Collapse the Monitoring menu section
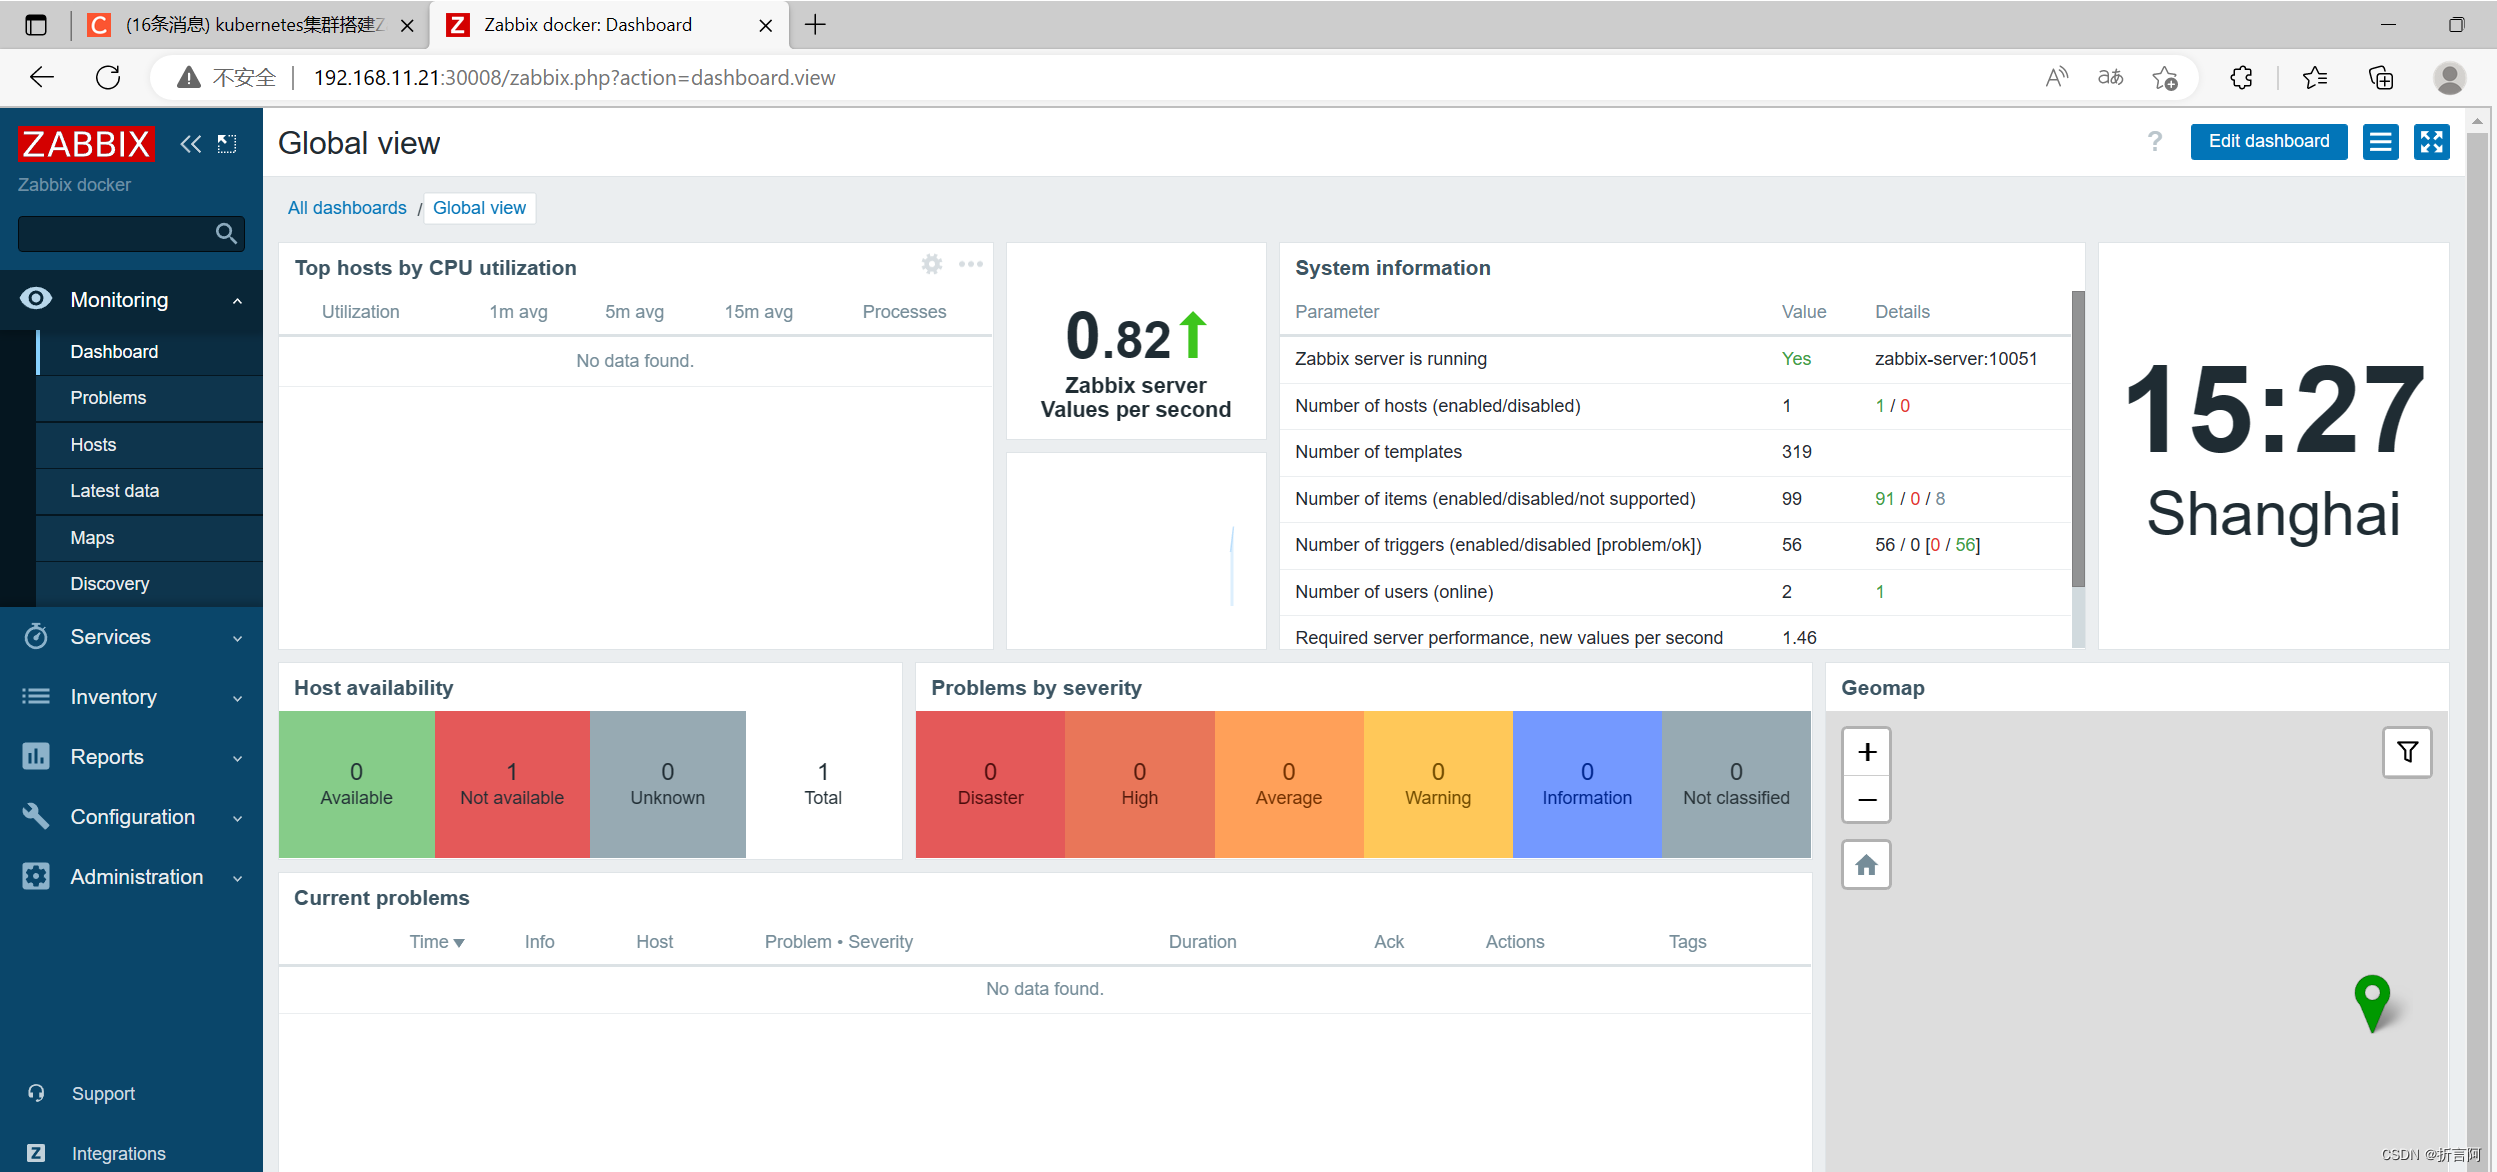The width and height of the screenshot is (2497, 1172). [x=237, y=301]
